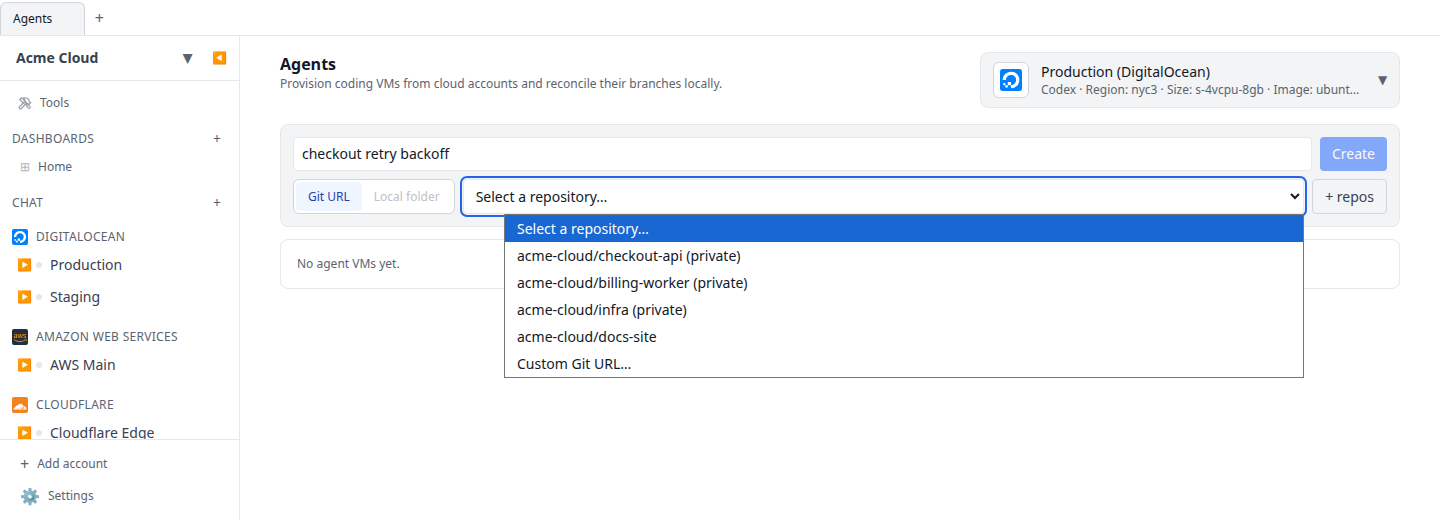
Task: Open a new tab with plus button
Action: pos(99,18)
